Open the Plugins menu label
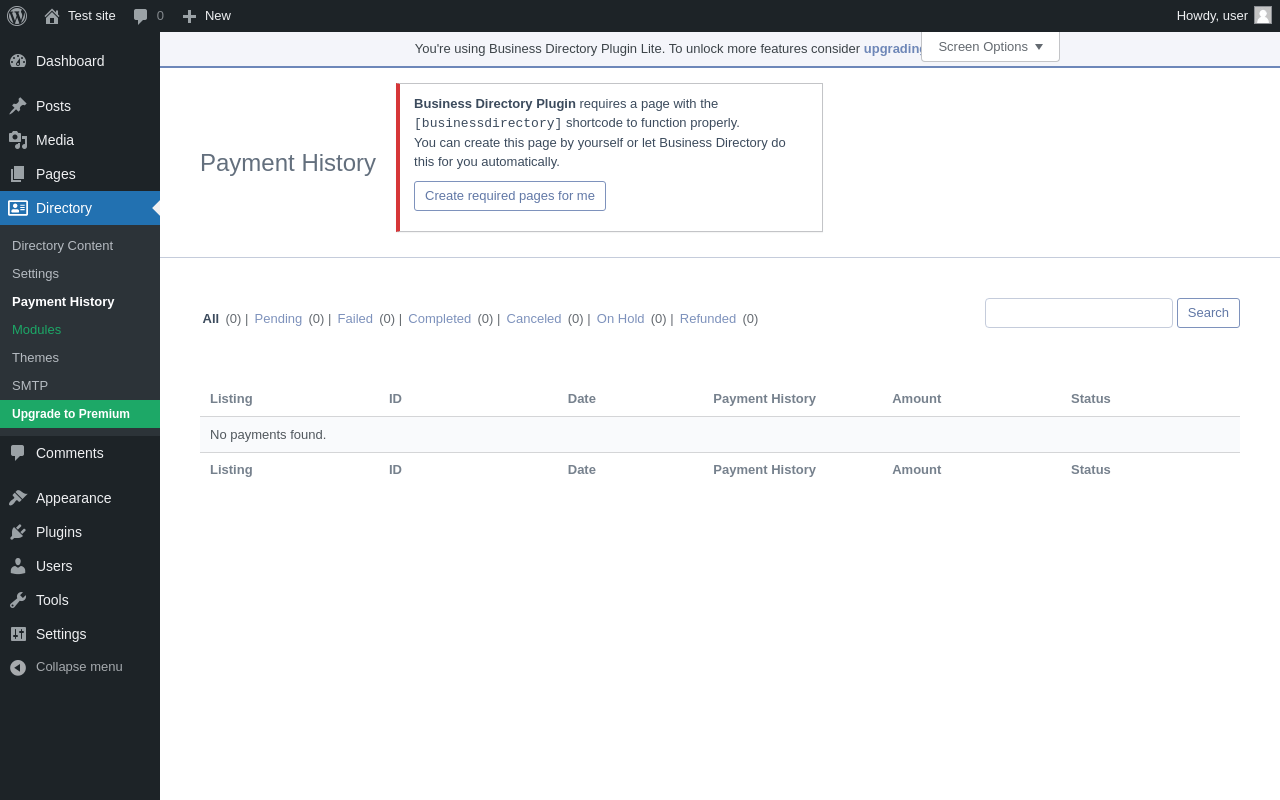 click(59, 532)
